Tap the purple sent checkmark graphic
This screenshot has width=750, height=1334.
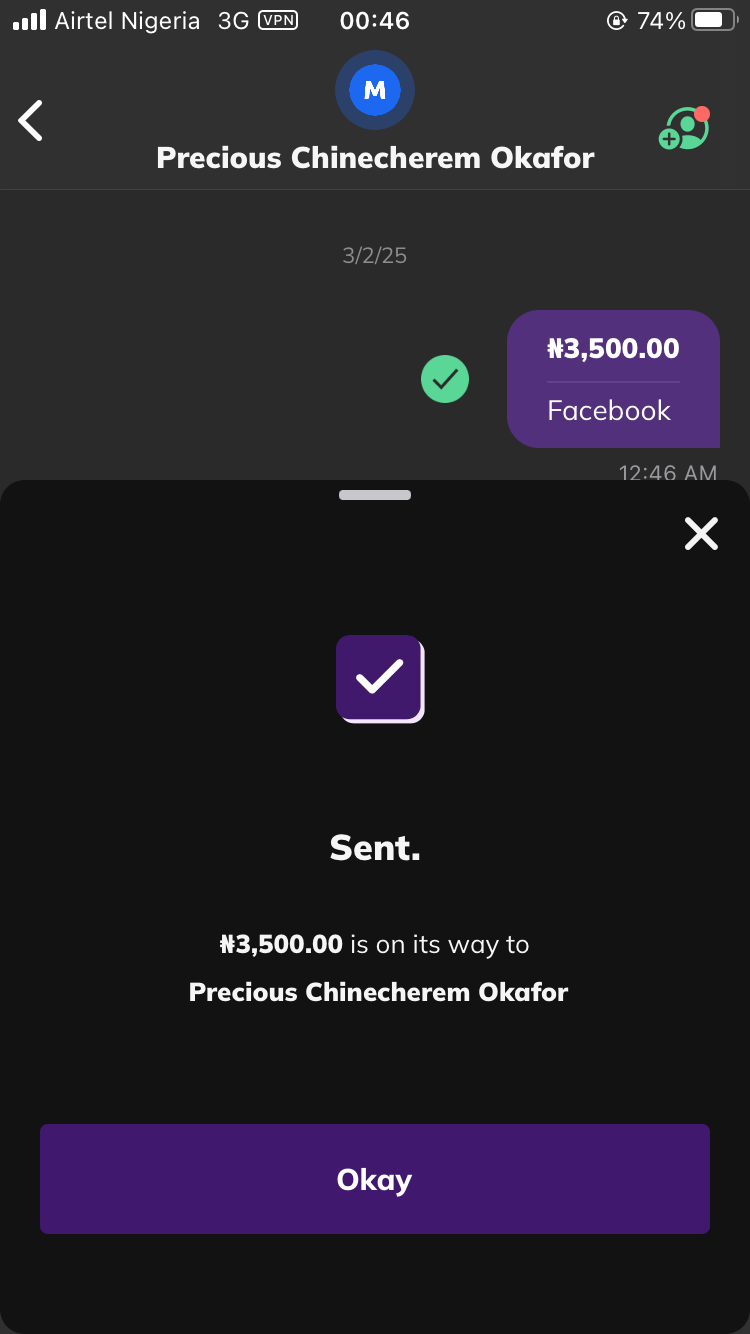(380, 678)
